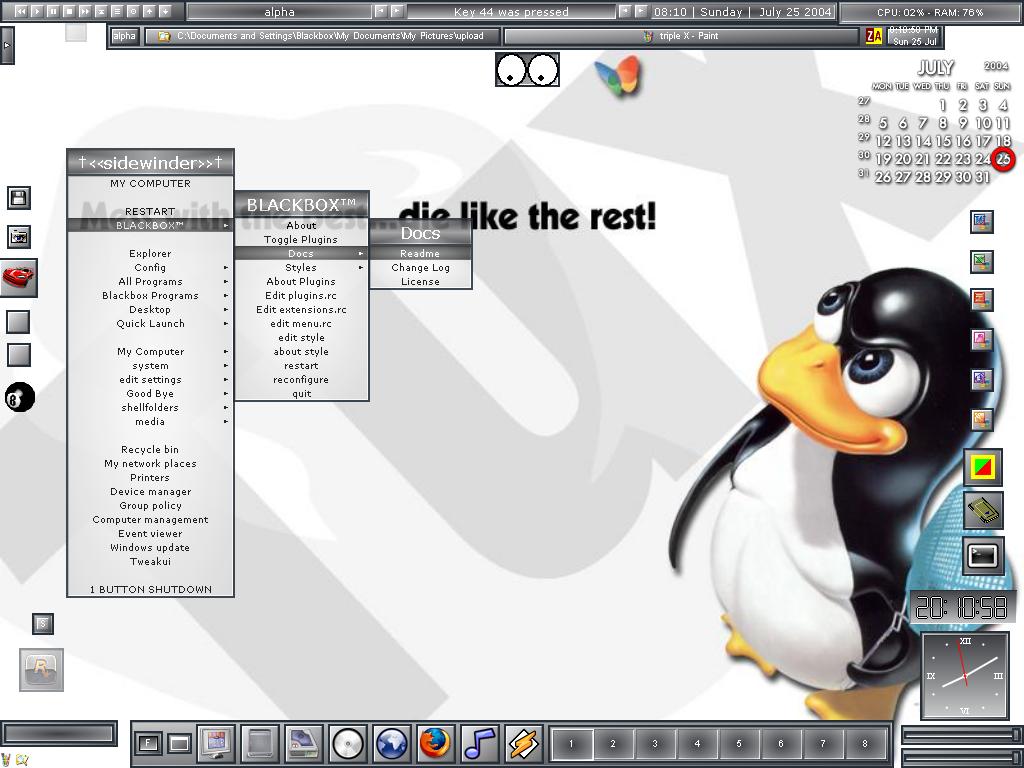Choose Edit plugins.rc menu entry
Image resolution: width=1024 pixels, height=768 pixels.
(x=301, y=296)
